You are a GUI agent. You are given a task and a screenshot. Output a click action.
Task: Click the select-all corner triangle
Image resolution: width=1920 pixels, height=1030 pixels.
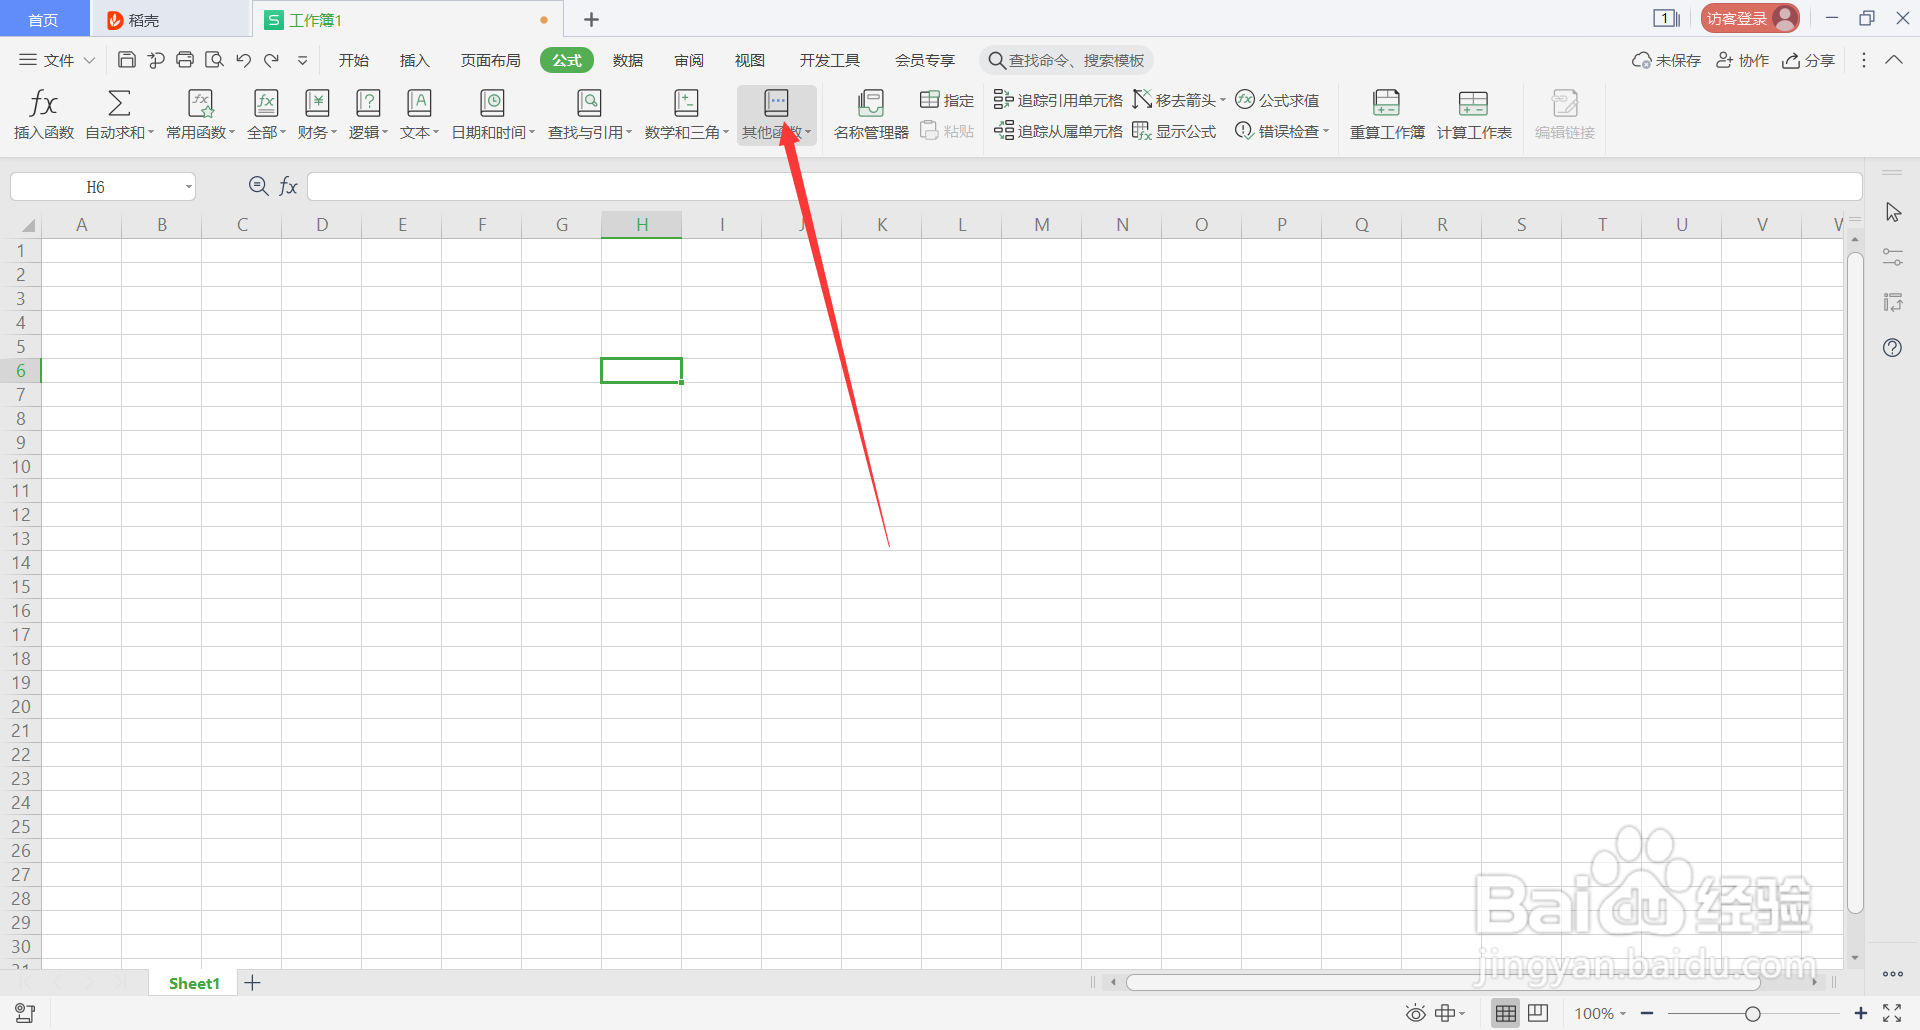point(28,225)
